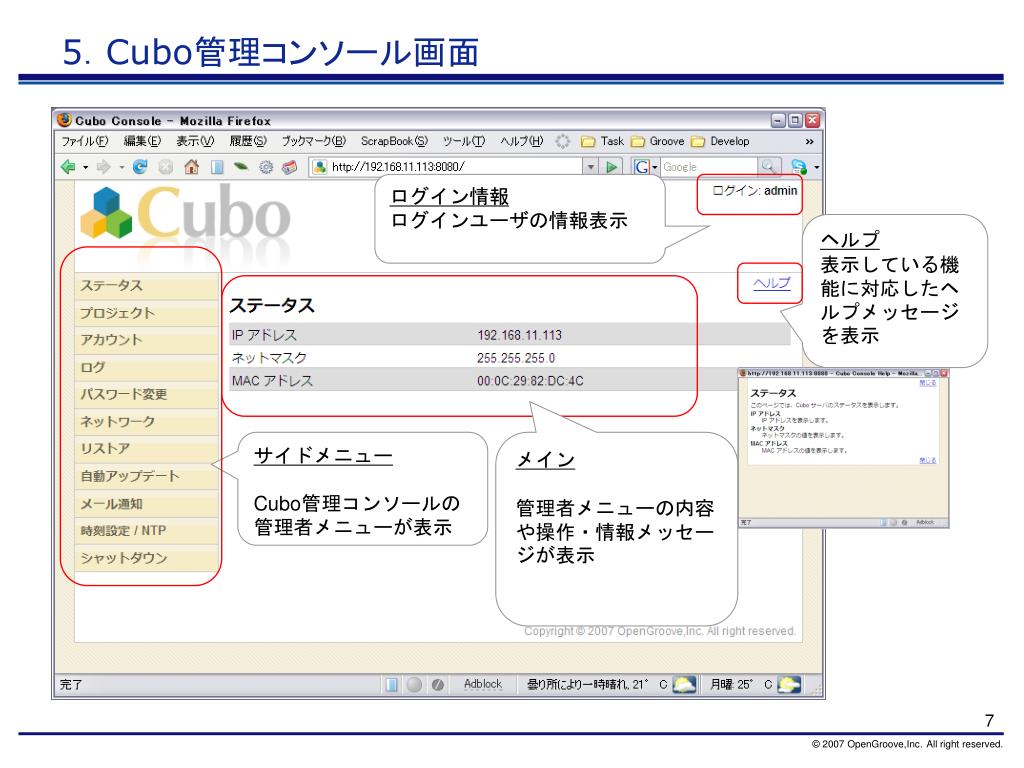Expand the bookmarks toolbar overflow chevron
The height and width of the screenshot is (768, 1024).
[810, 142]
